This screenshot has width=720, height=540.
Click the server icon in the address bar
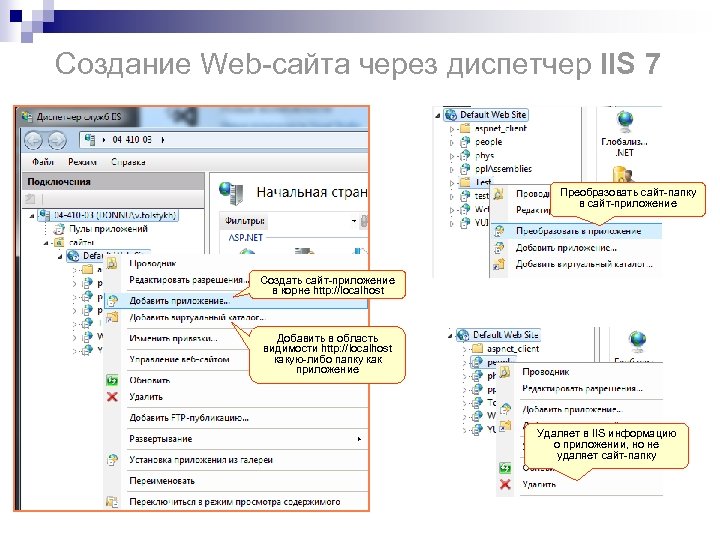(x=90, y=139)
